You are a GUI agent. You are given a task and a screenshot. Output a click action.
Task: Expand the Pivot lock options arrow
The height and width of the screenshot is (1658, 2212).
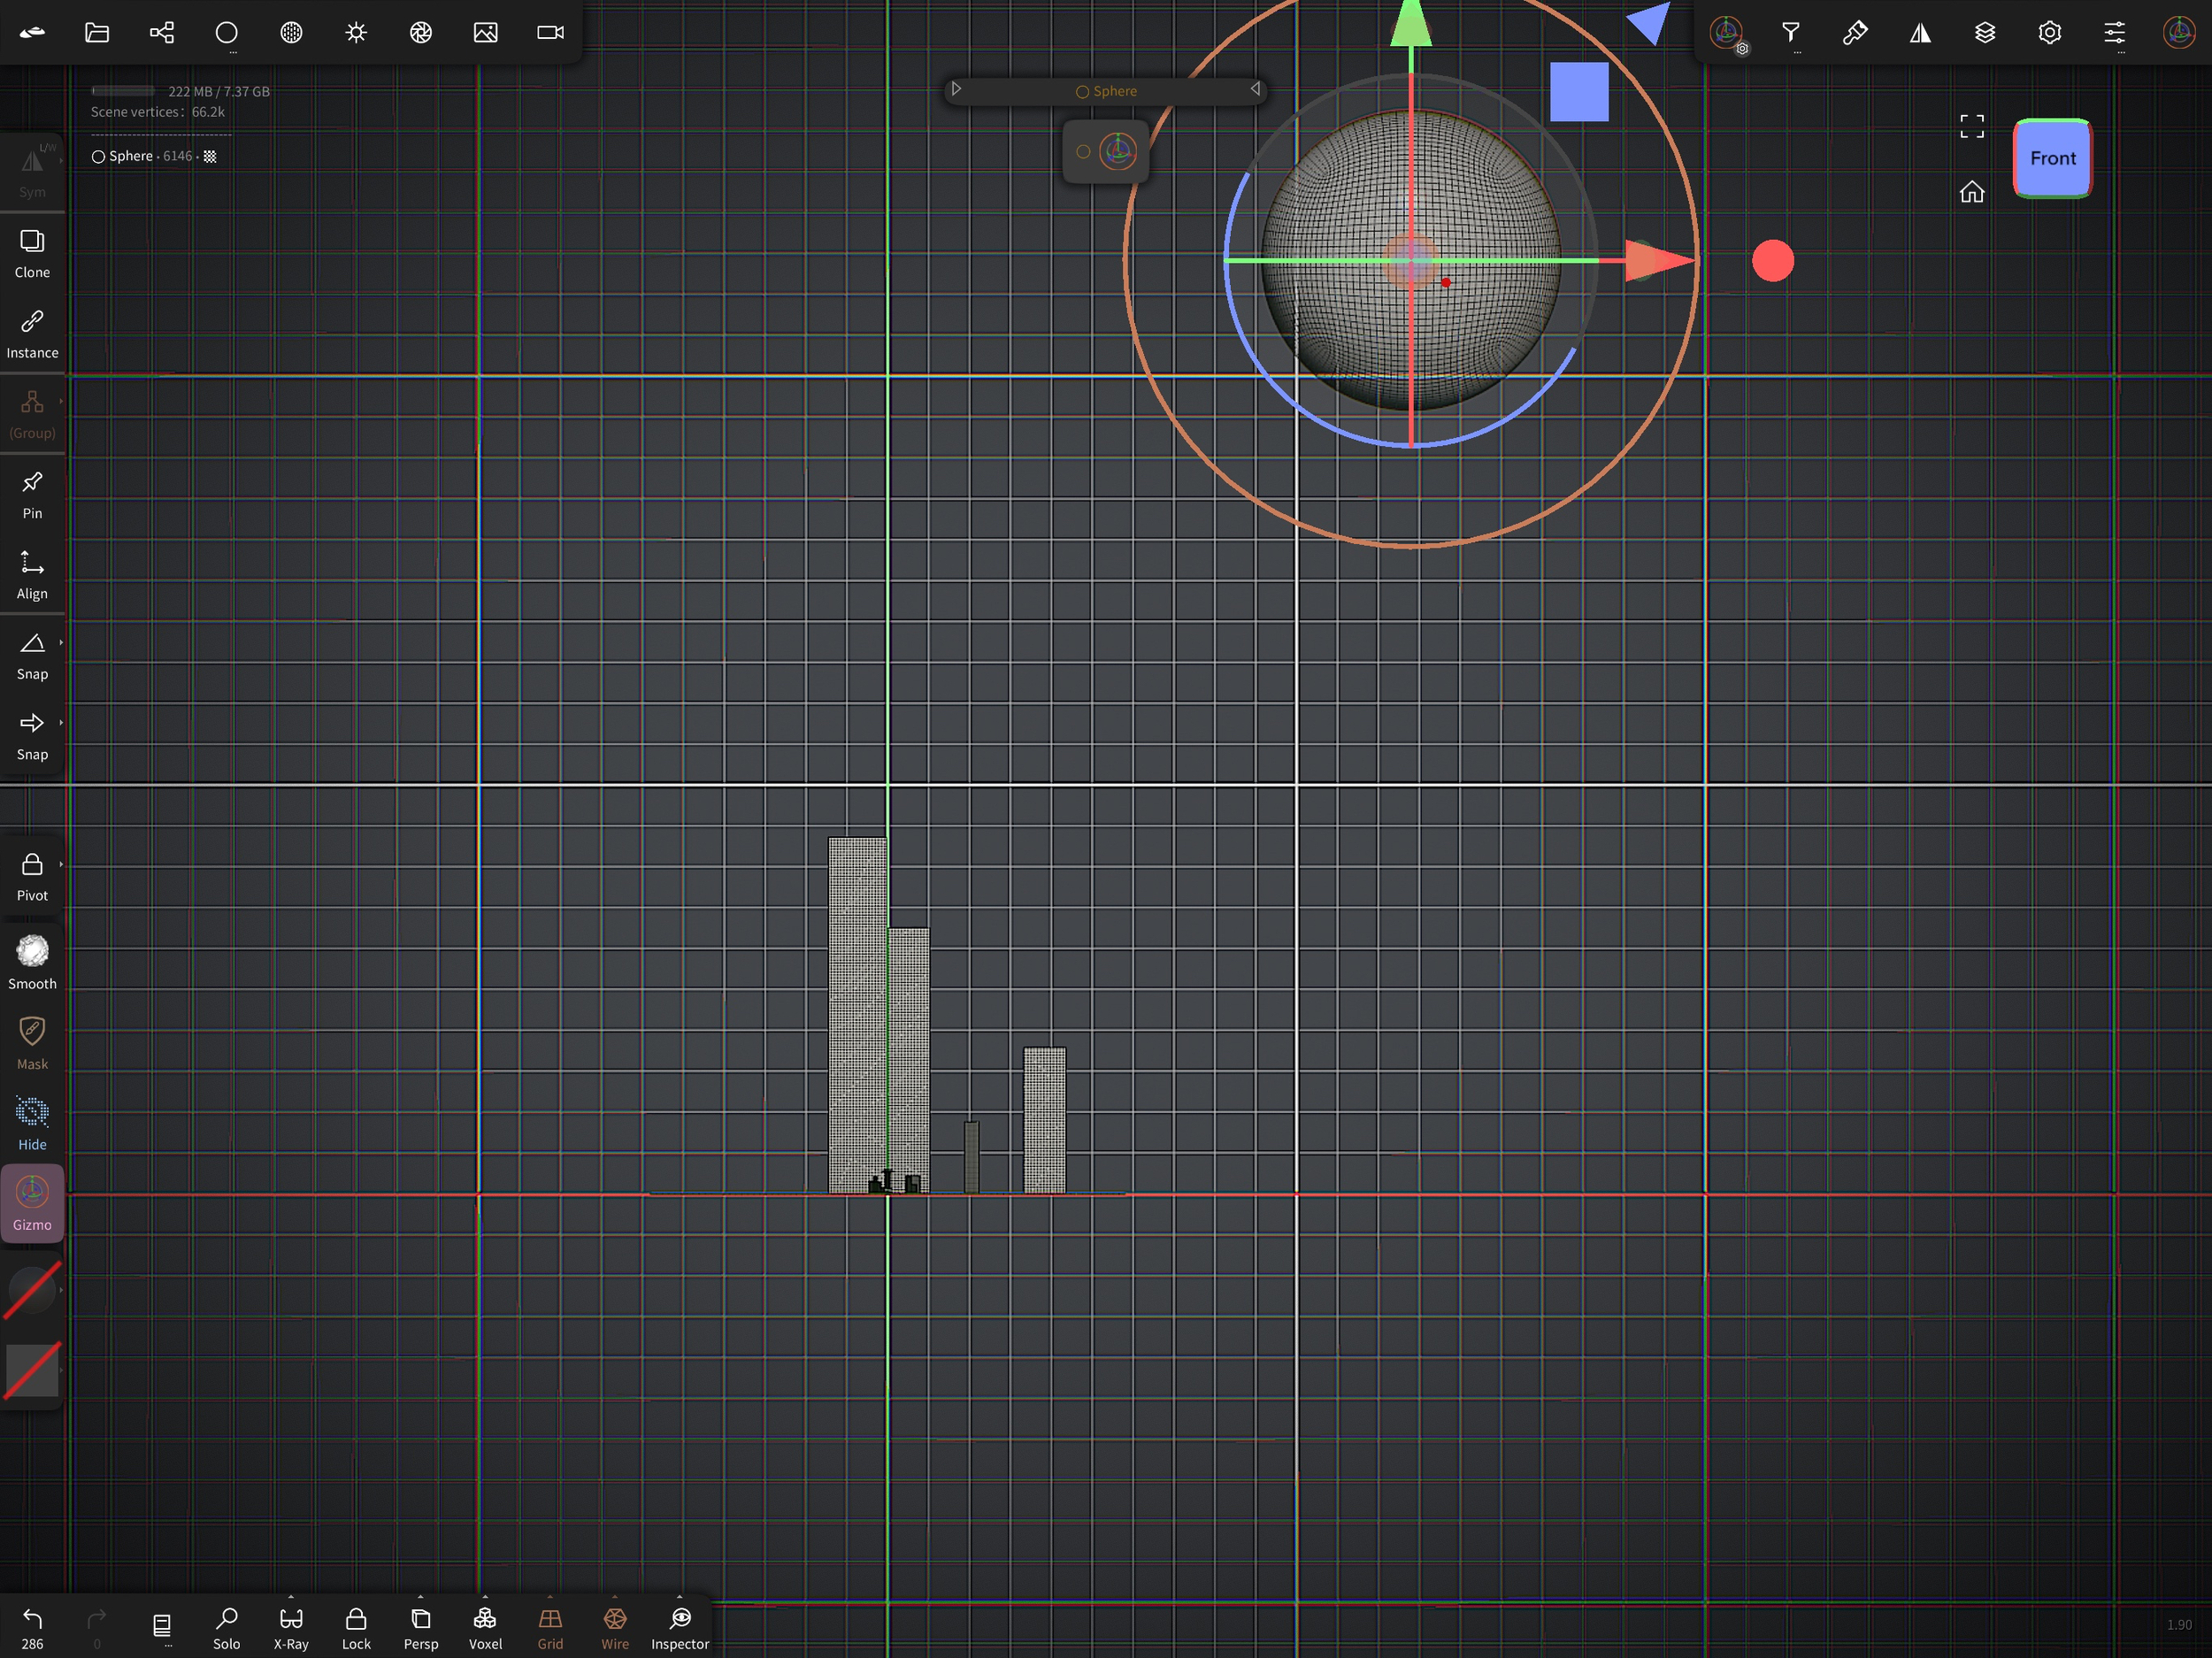(x=61, y=864)
